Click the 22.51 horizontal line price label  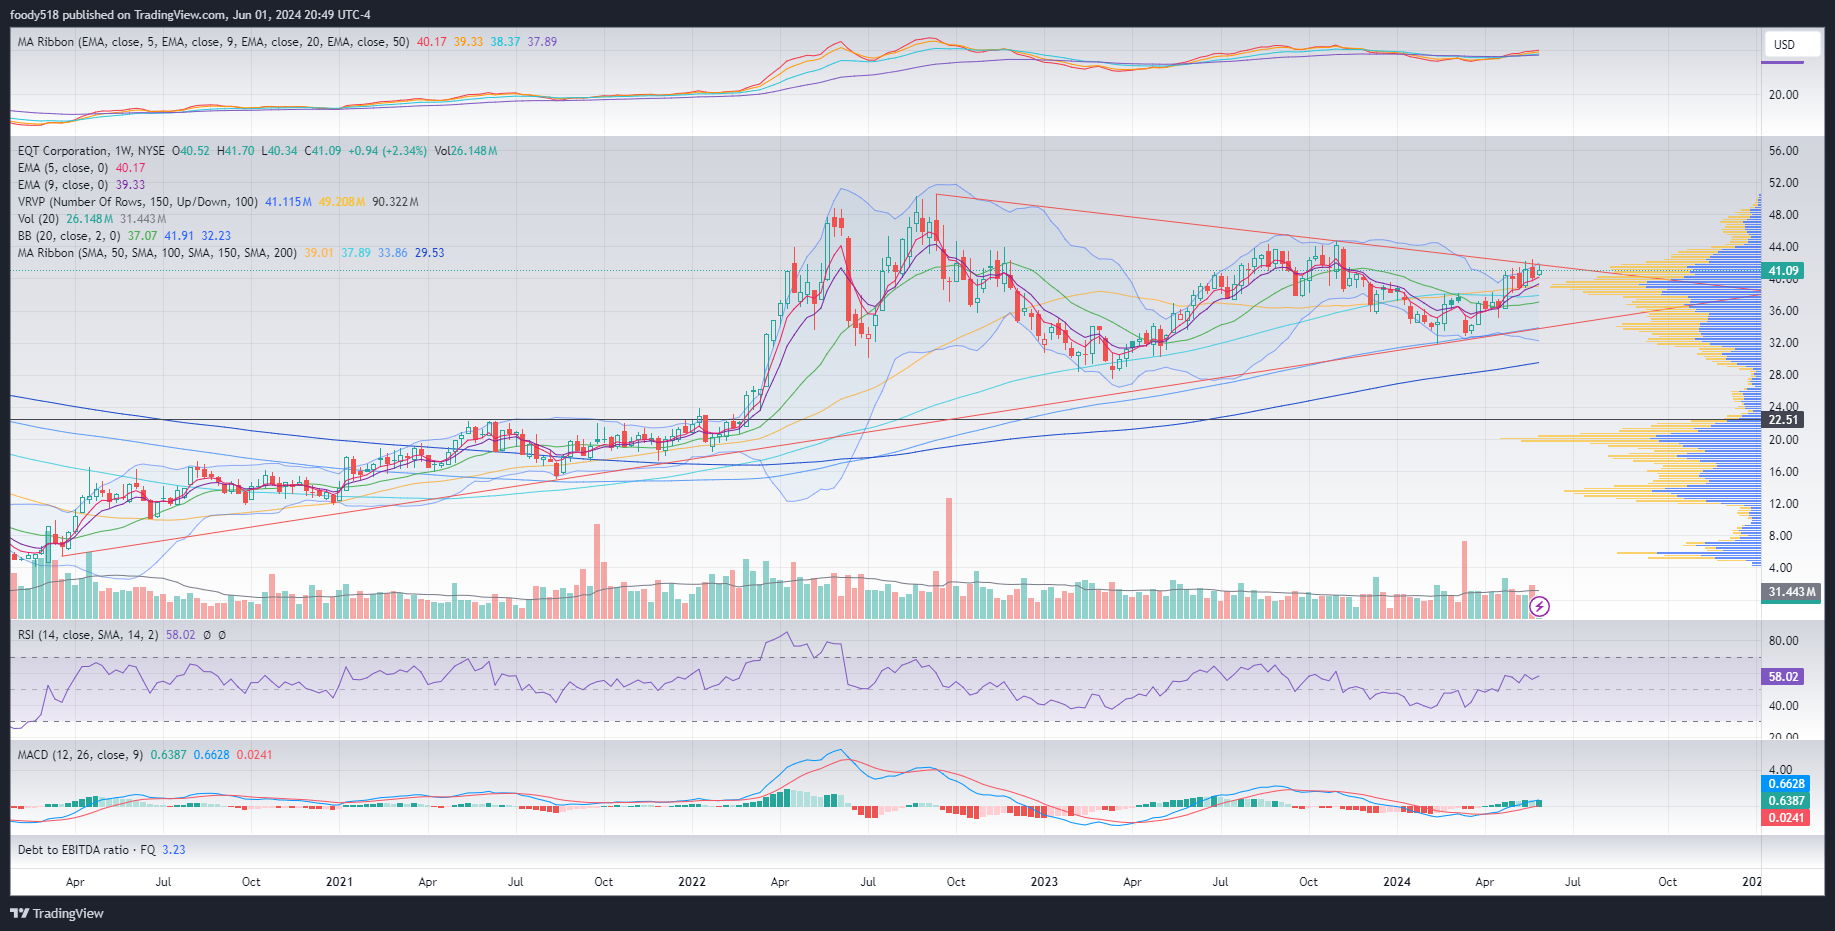click(1784, 420)
